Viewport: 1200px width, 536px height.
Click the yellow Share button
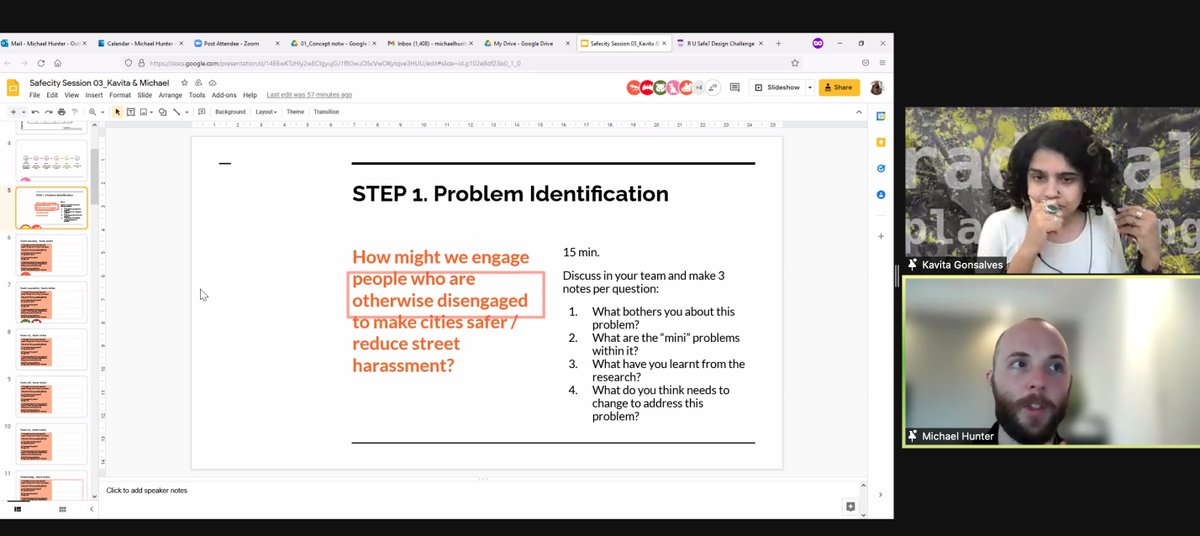(x=839, y=87)
